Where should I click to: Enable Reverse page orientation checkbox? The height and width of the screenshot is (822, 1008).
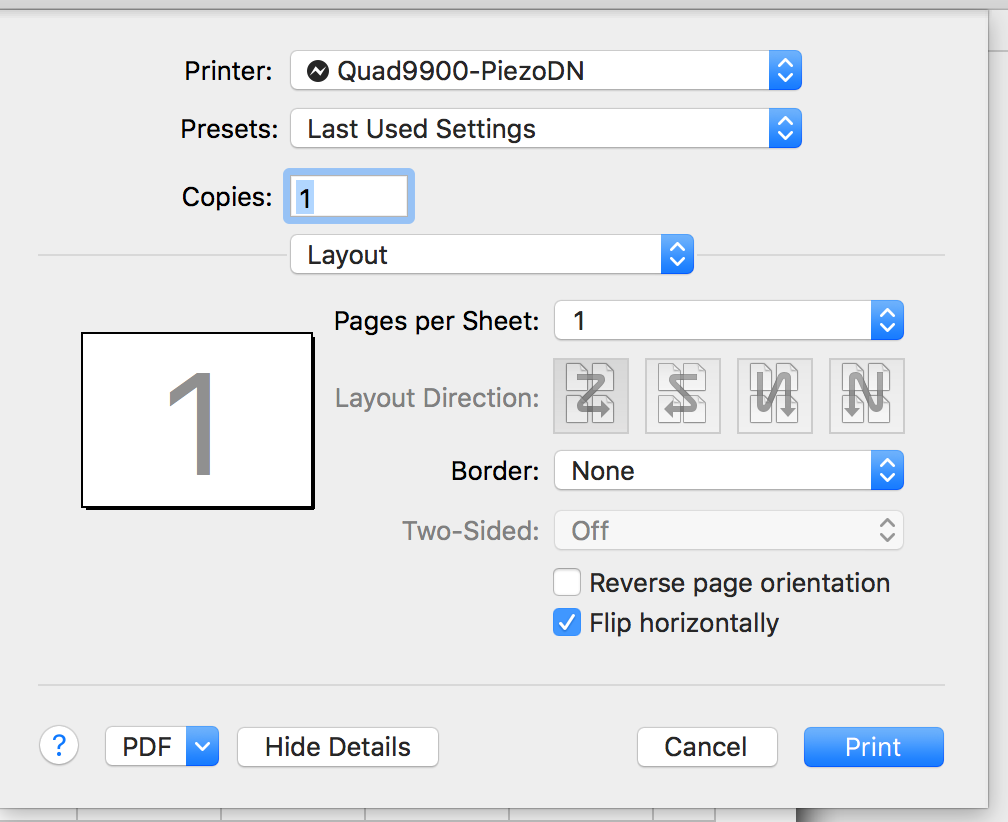point(567,583)
